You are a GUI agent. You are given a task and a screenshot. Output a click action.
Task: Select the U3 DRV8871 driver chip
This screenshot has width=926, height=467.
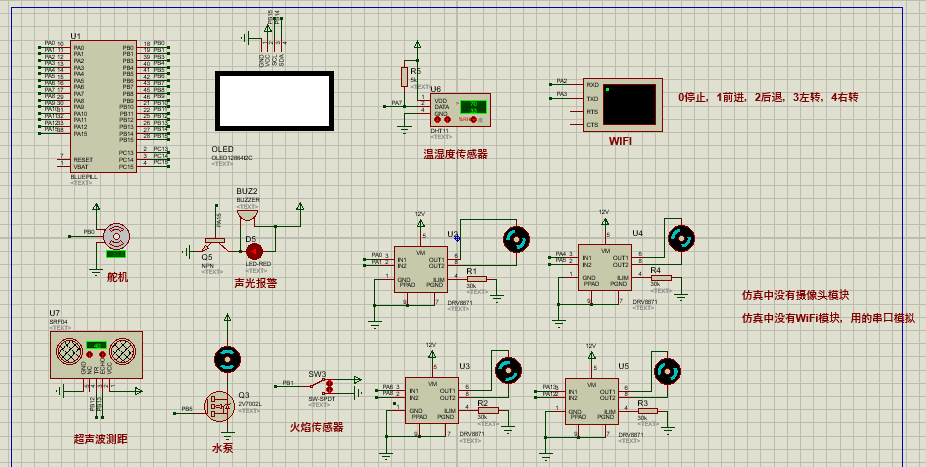pos(432,400)
